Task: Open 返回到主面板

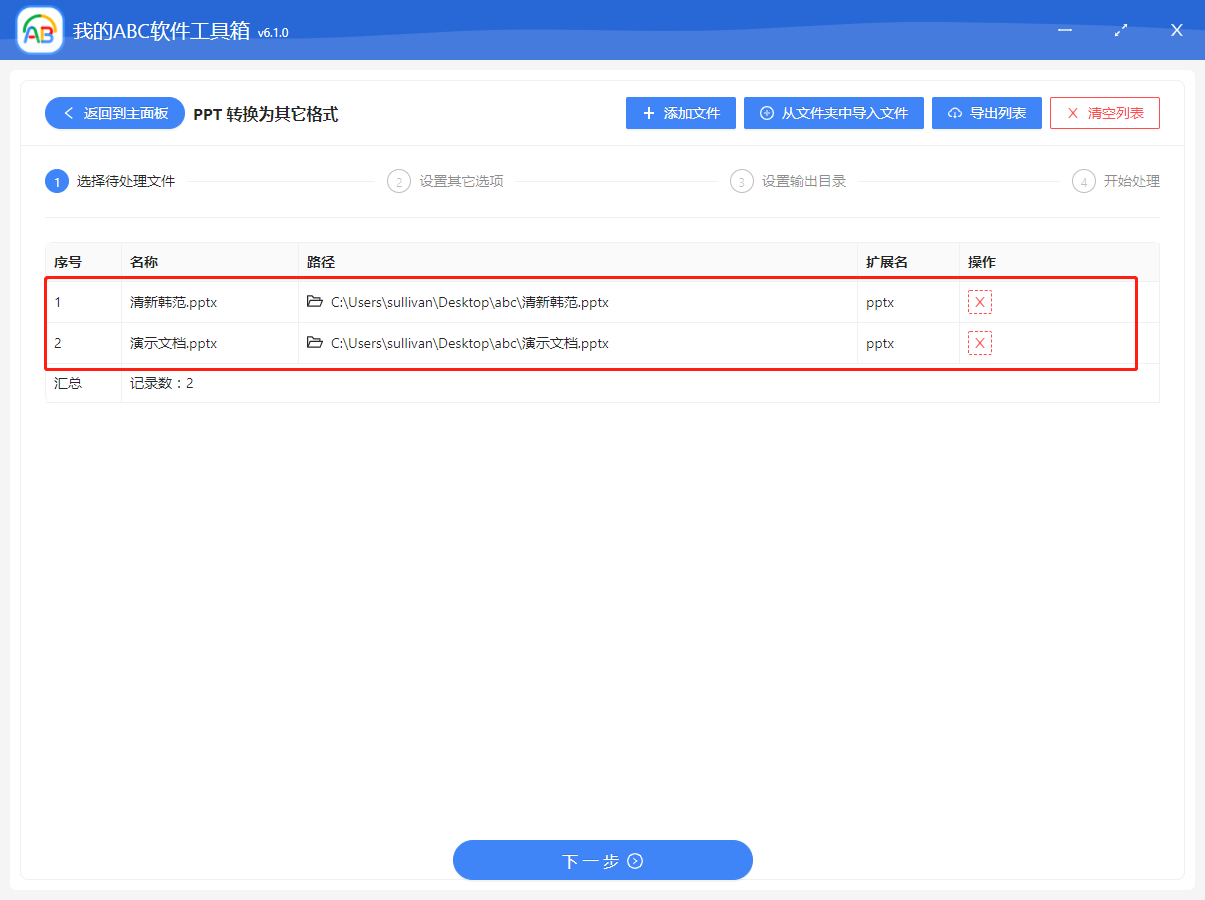Action: tap(113, 113)
